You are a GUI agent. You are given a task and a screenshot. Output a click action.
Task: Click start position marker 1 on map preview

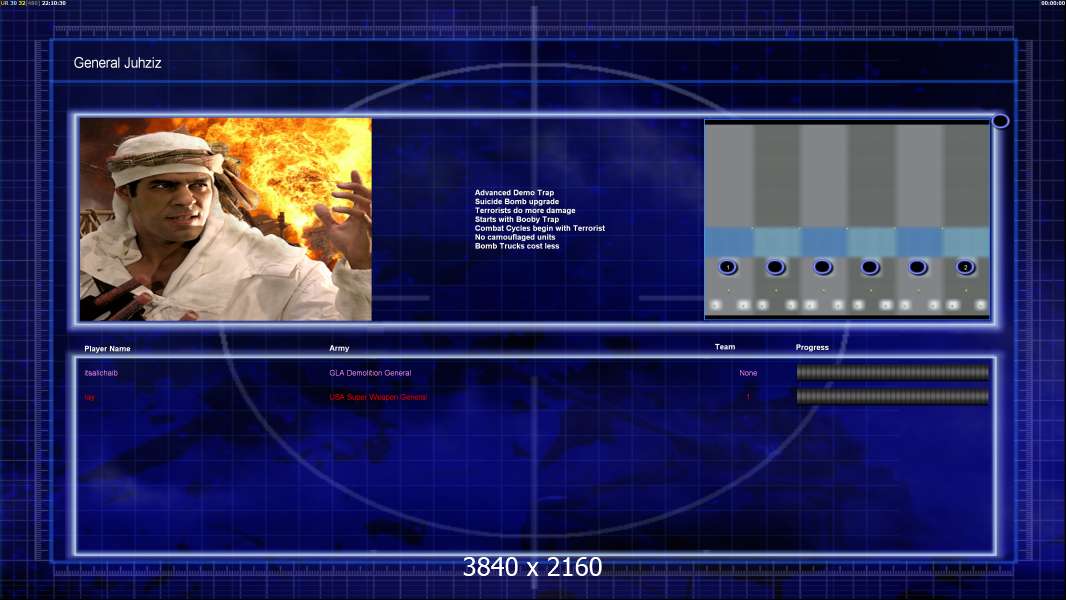tap(727, 267)
